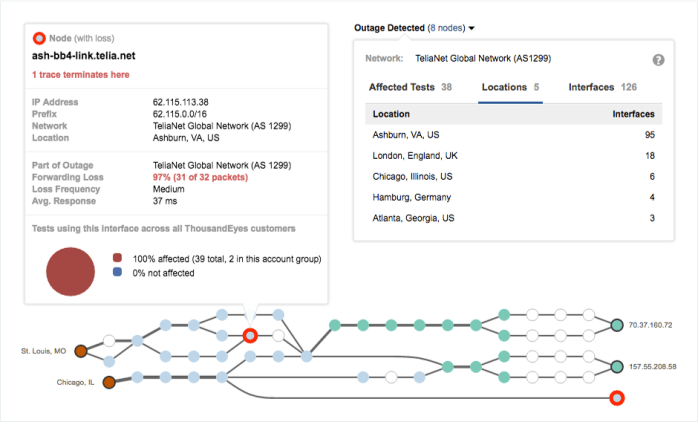Click TeliaNet Global Network (AS1299) network name
This screenshot has height=422, width=698.
tap(483, 58)
